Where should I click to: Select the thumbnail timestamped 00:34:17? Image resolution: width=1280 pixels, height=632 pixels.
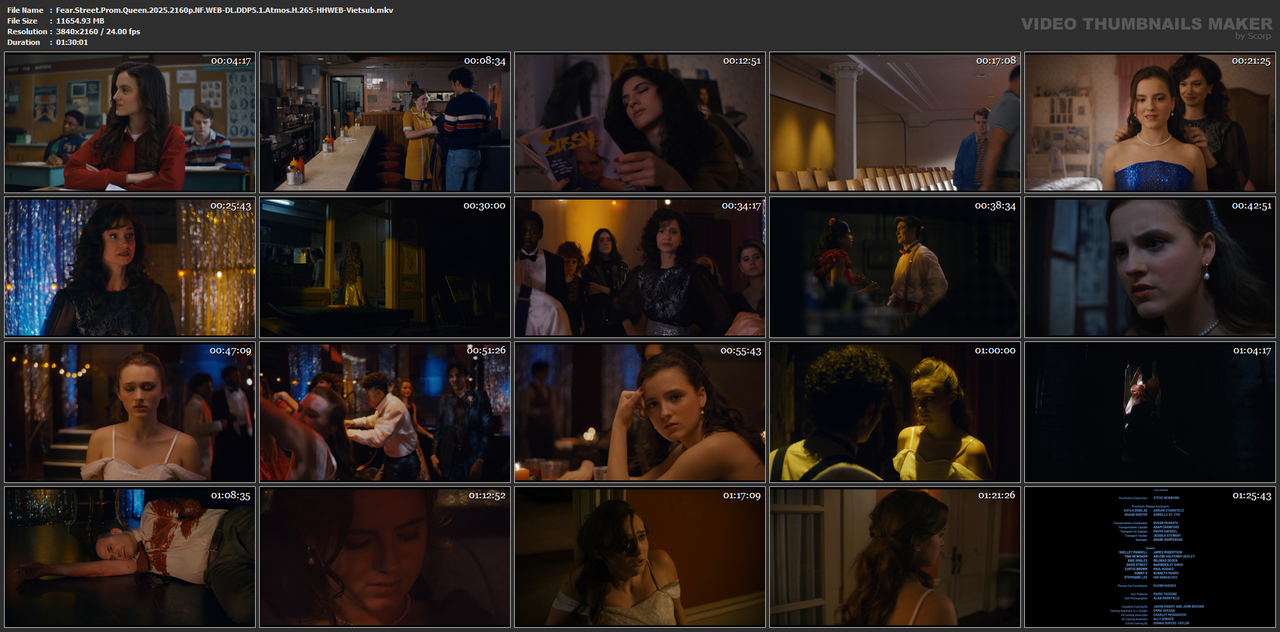[640, 267]
